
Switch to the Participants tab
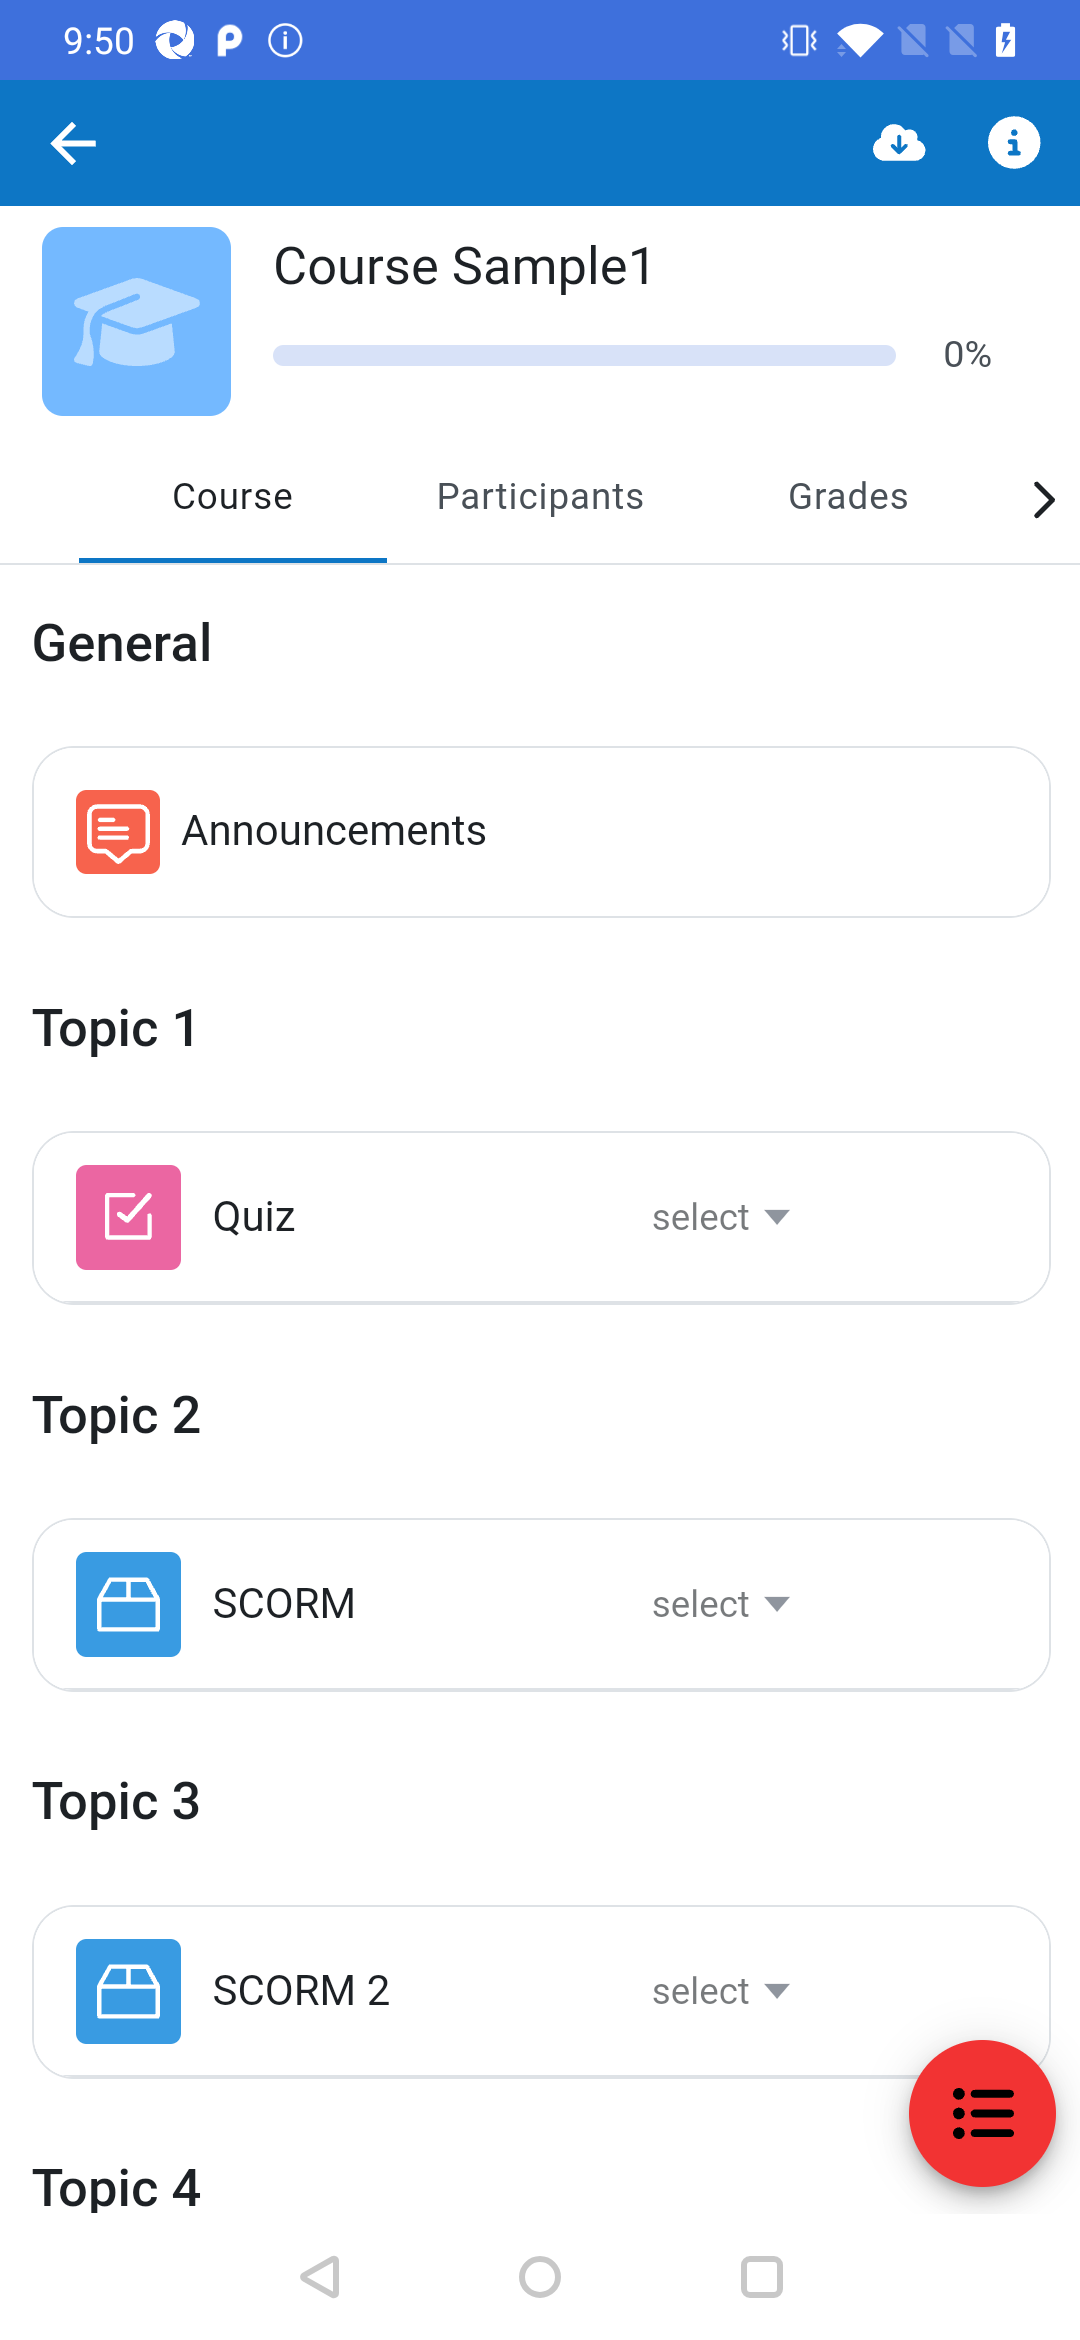tap(540, 497)
